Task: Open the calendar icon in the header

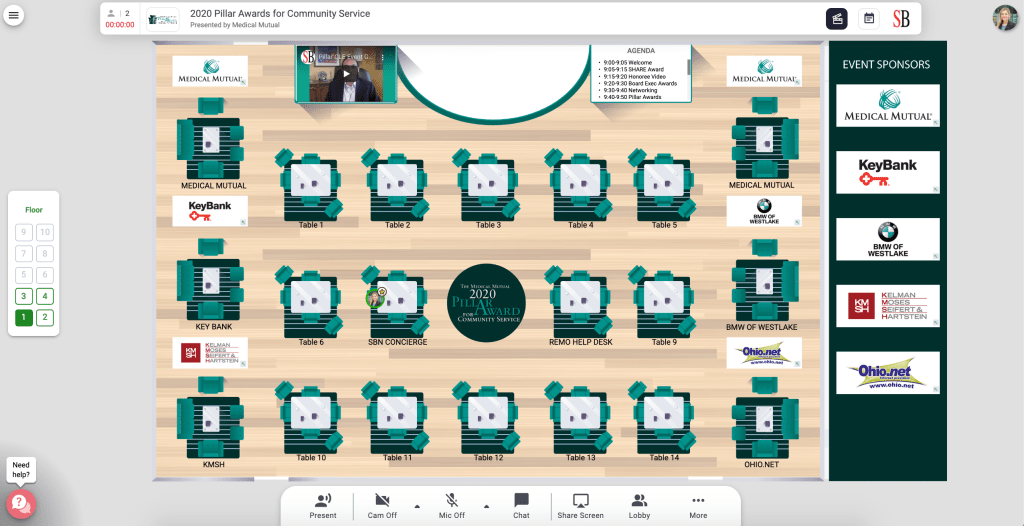Action: [x=869, y=18]
